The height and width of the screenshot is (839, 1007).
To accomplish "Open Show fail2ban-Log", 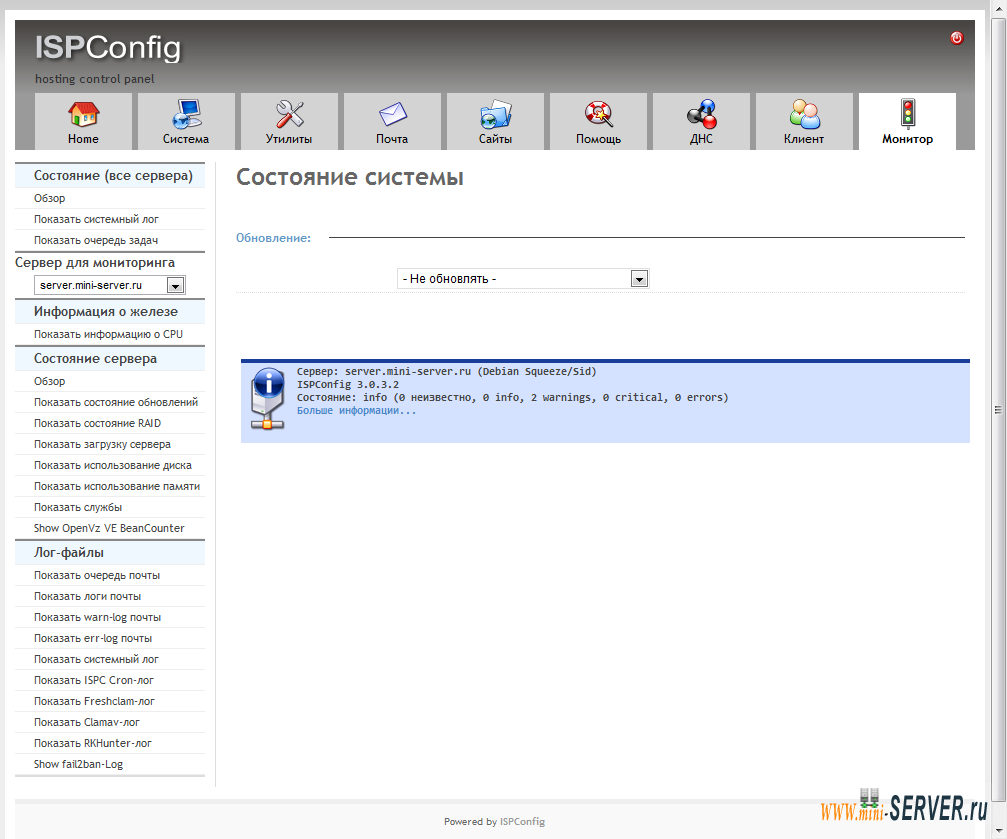I will 78,764.
